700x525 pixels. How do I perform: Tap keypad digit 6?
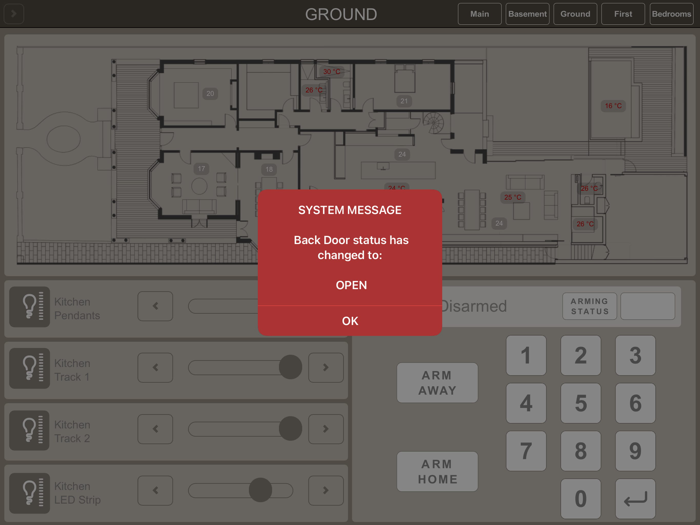click(x=635, y=403)
